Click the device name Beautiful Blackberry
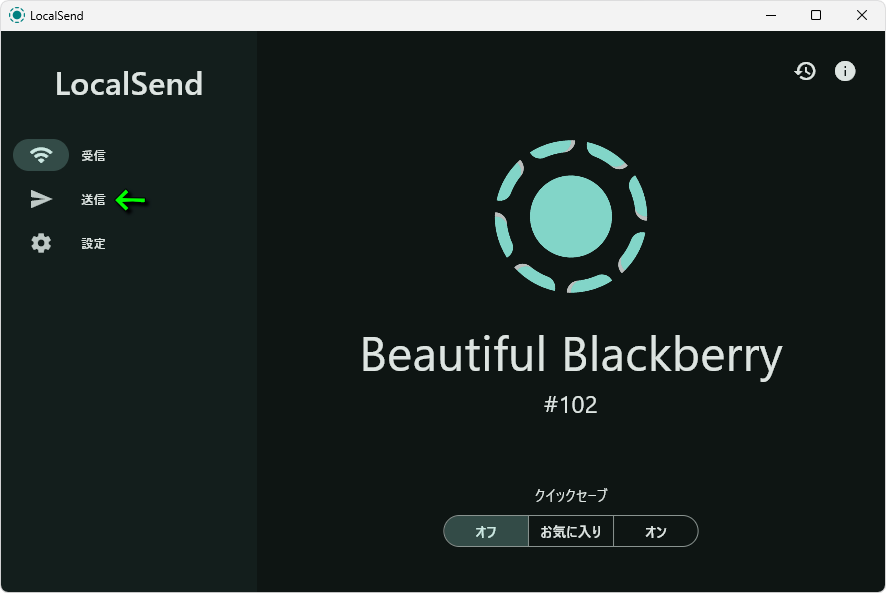 571,356
